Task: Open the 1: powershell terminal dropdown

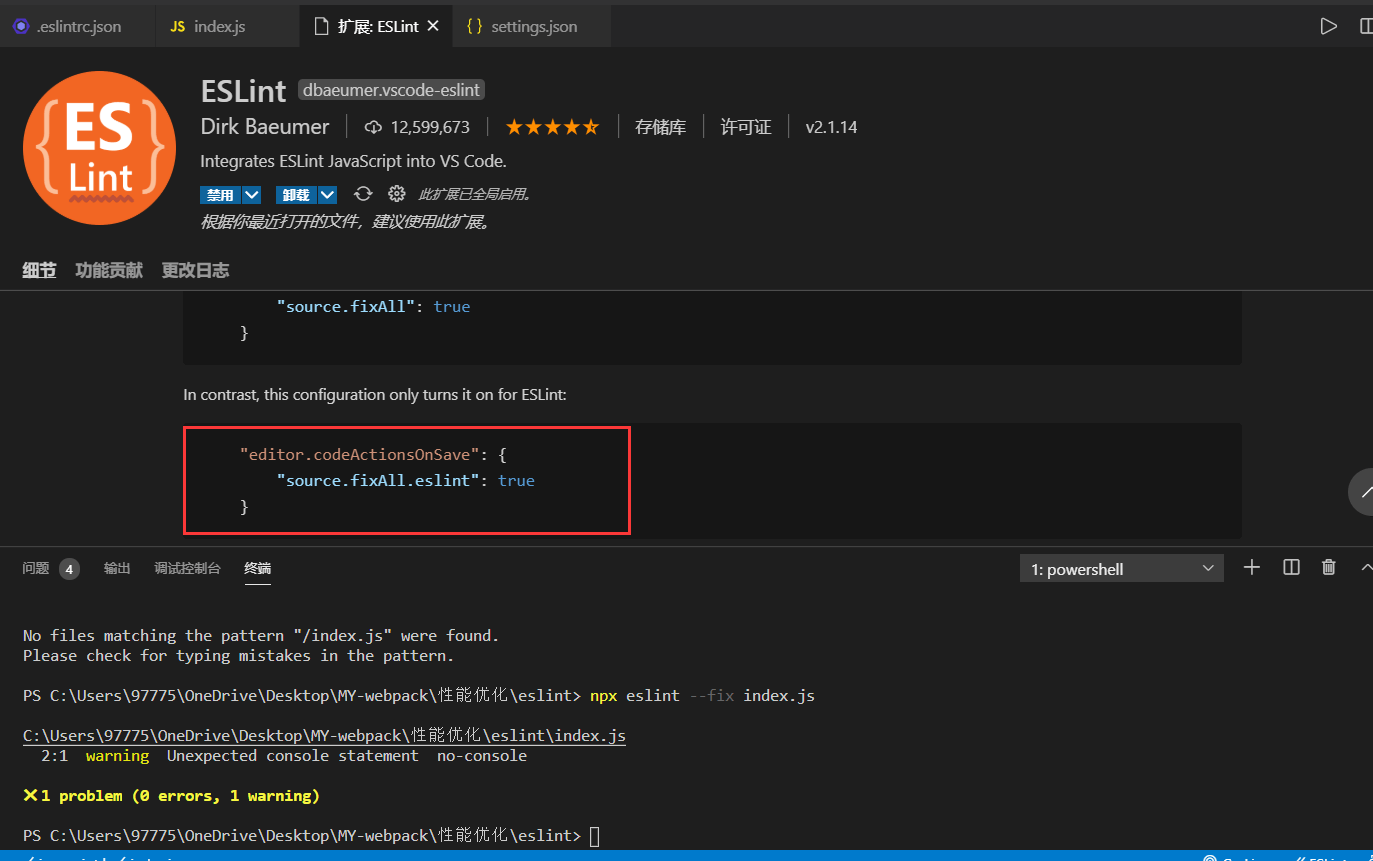Action: pyautogui.click(x=1121, y=569)
